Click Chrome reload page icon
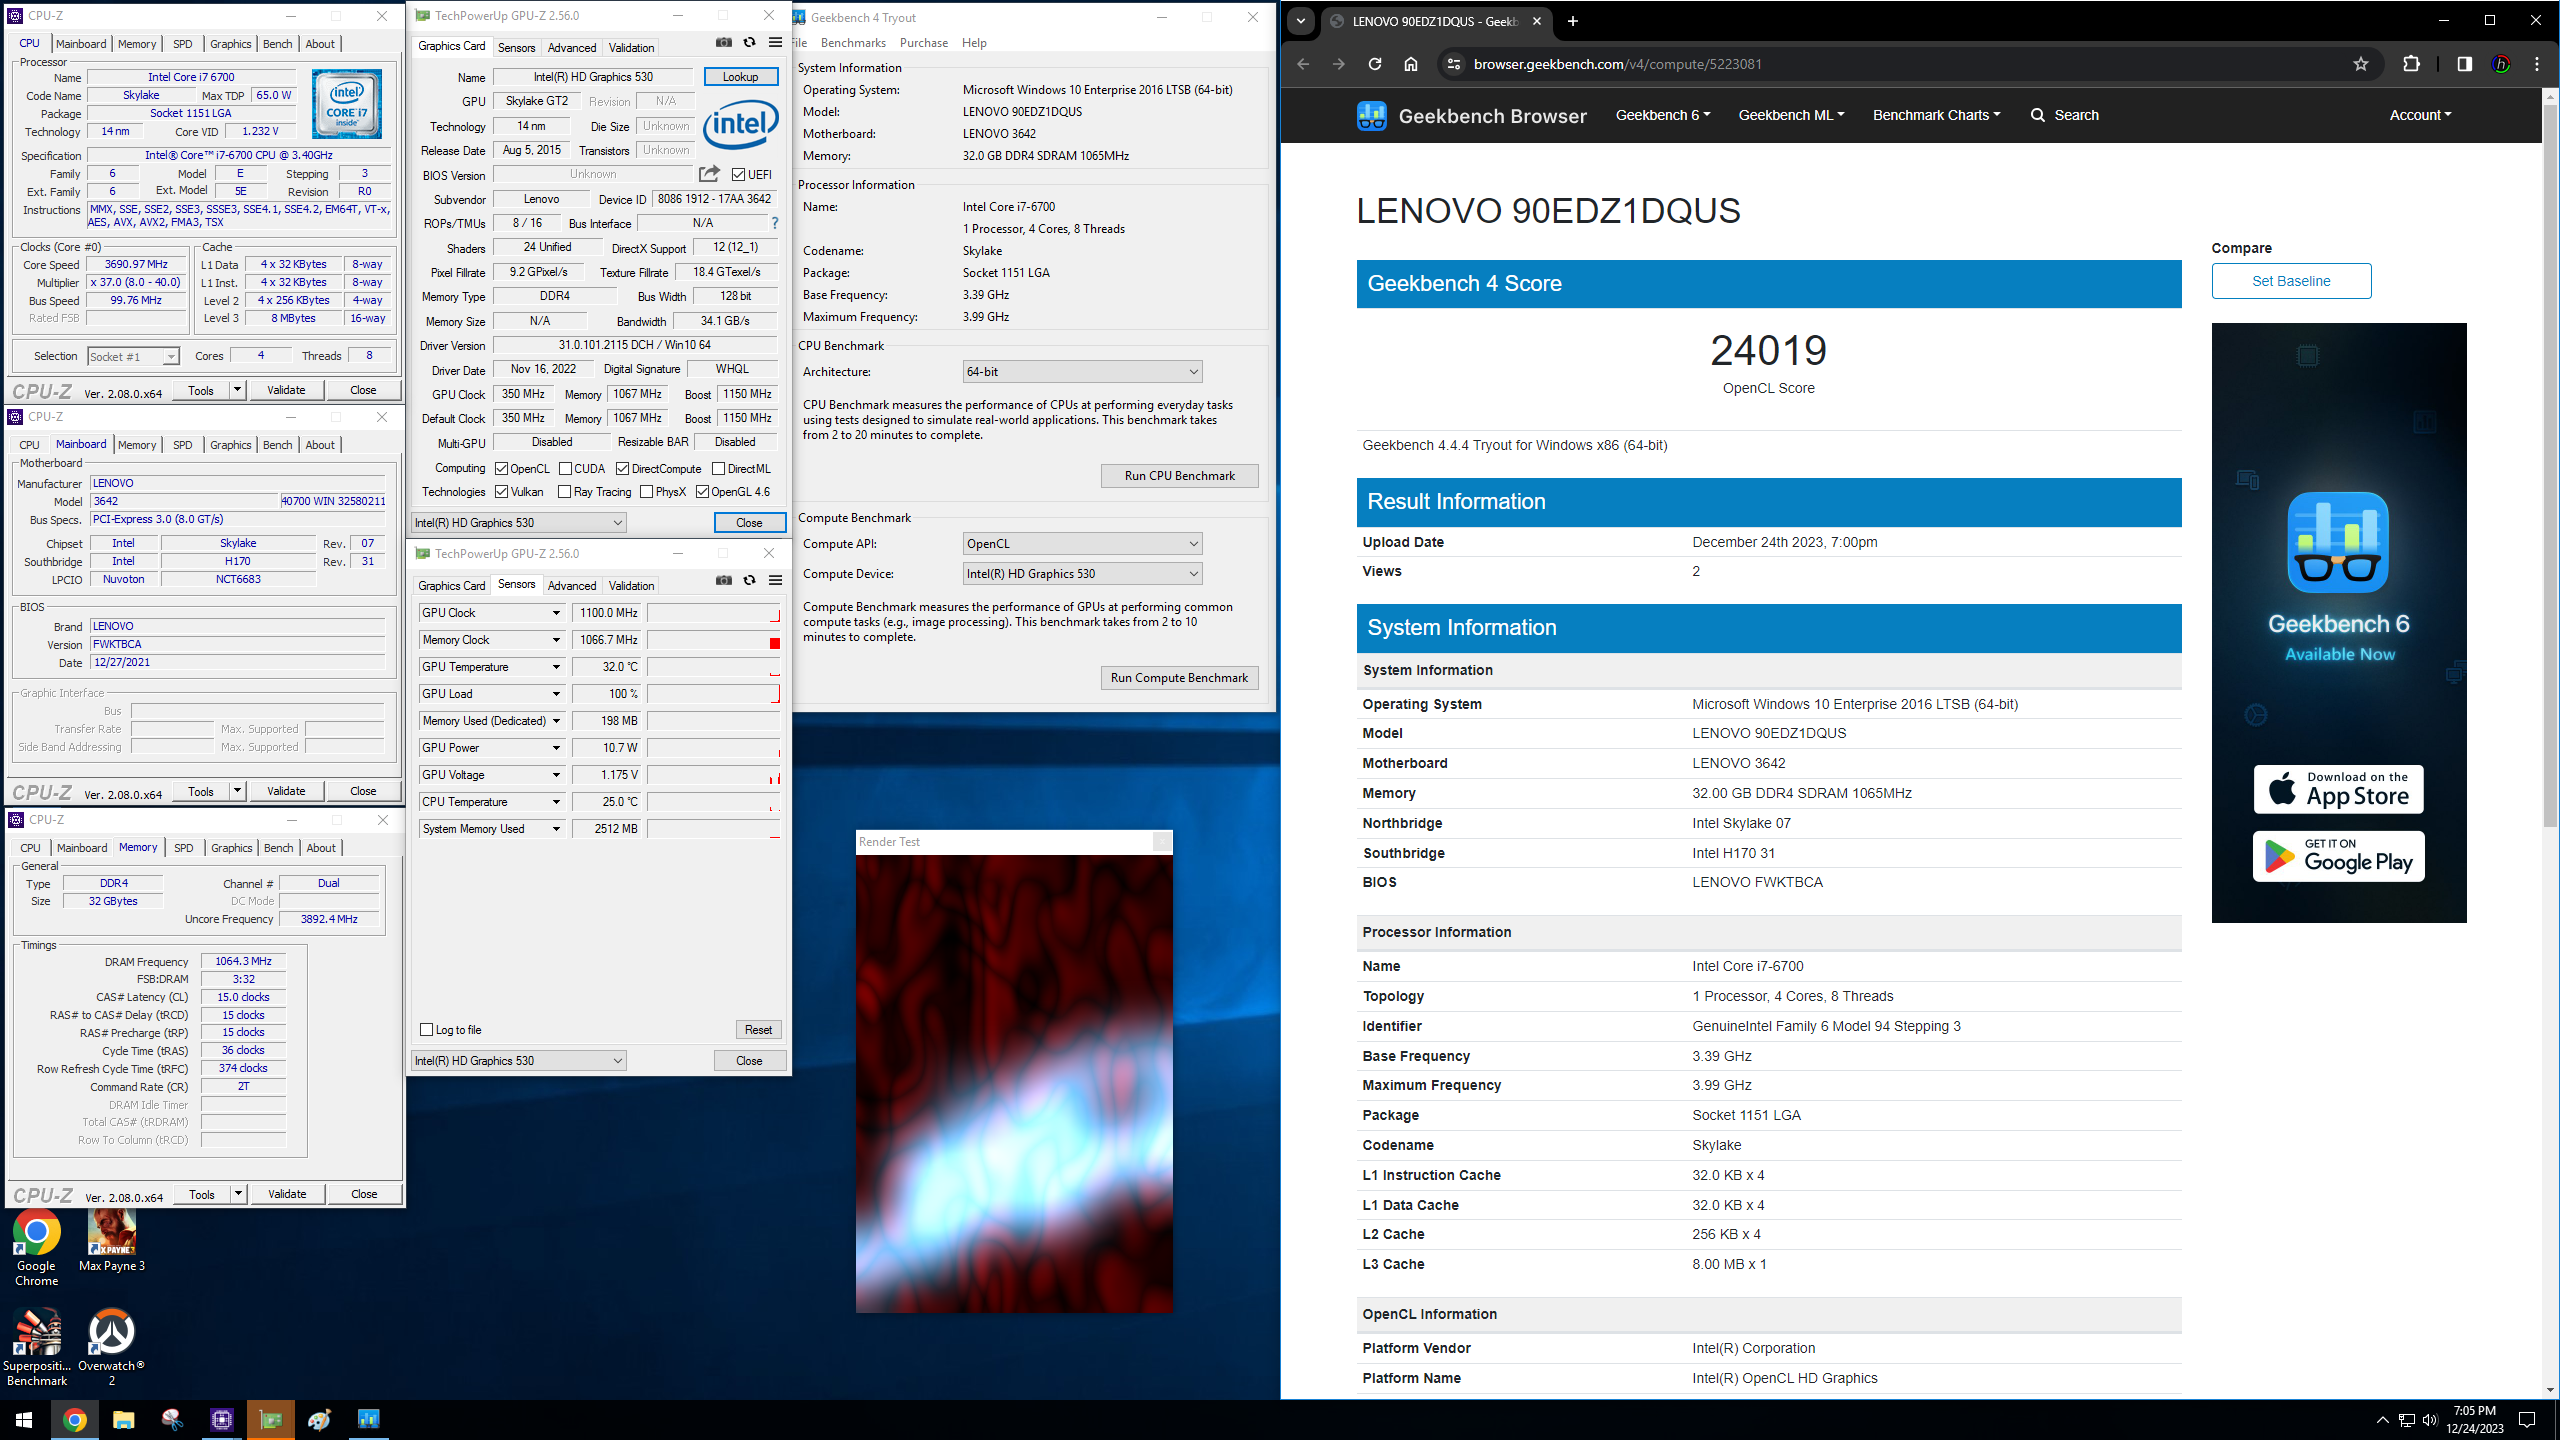The height and width of the screenshot is (1440, 2560). coord(1375,64)
